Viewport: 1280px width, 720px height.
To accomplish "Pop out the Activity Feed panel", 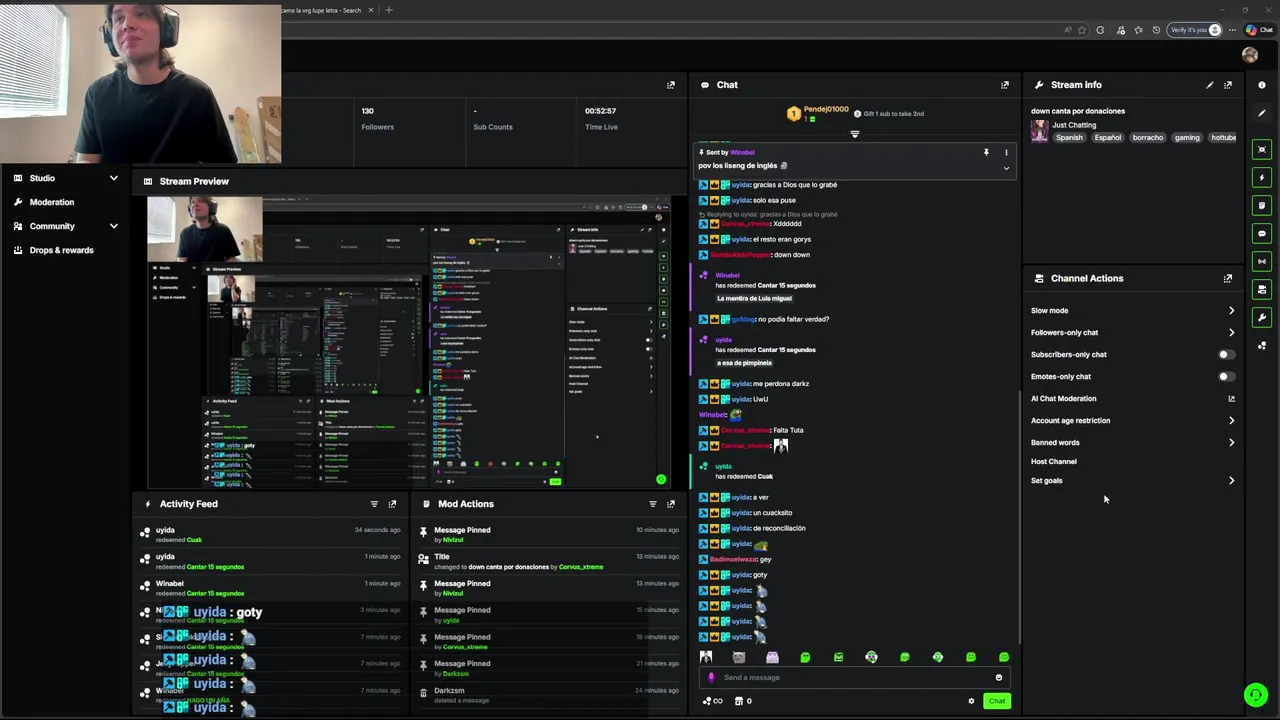I will 392,504.
